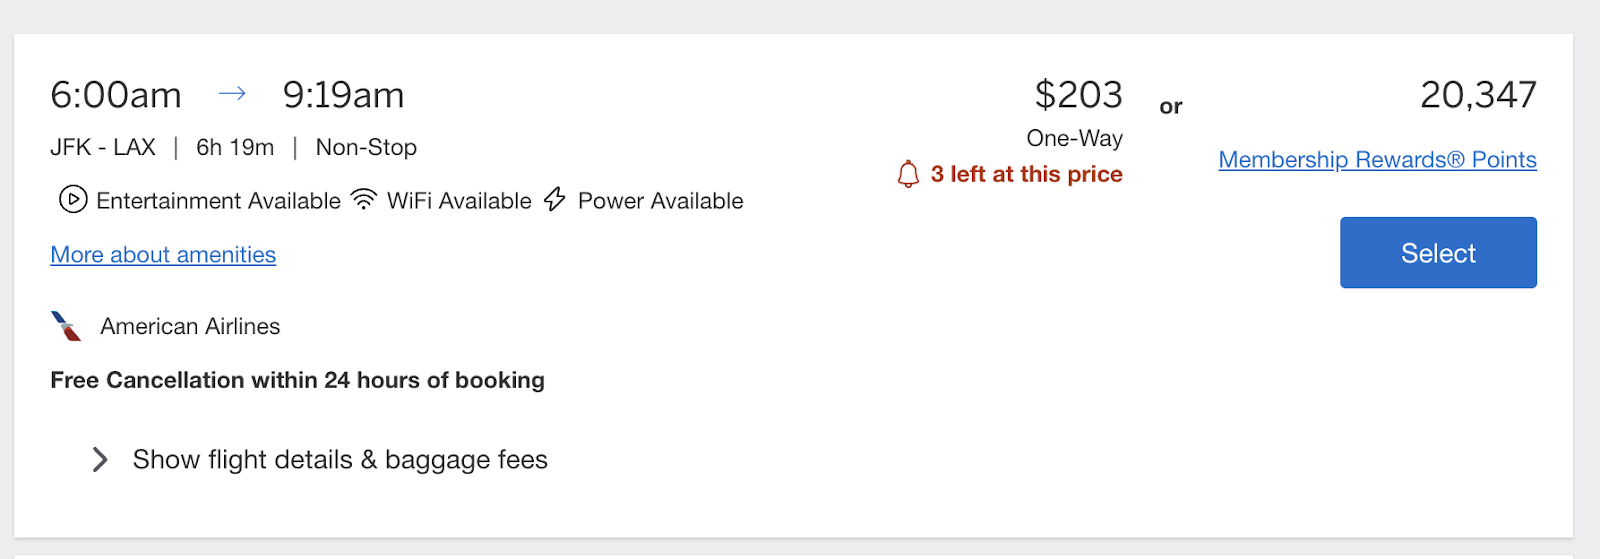Click the American Airlines logo icon
The height and width of the screenshot is (559, 1600).
point(66,326)
